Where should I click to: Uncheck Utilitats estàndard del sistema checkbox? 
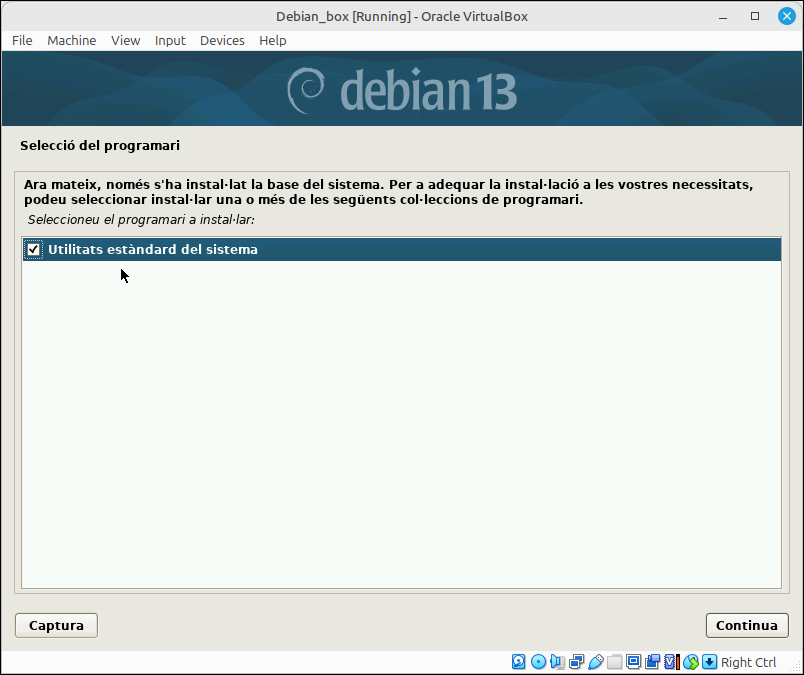(x=33, y=250)
